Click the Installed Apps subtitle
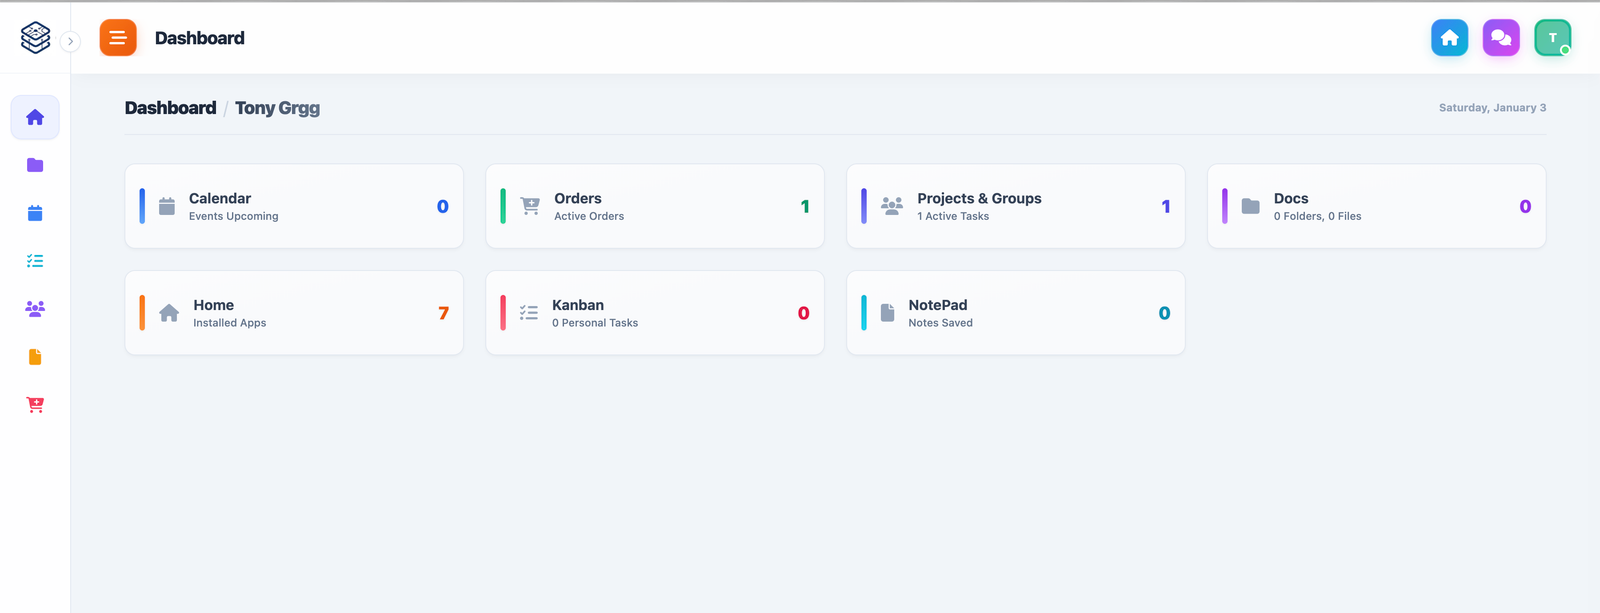1600x613 pixels. [x=229, y=323]
